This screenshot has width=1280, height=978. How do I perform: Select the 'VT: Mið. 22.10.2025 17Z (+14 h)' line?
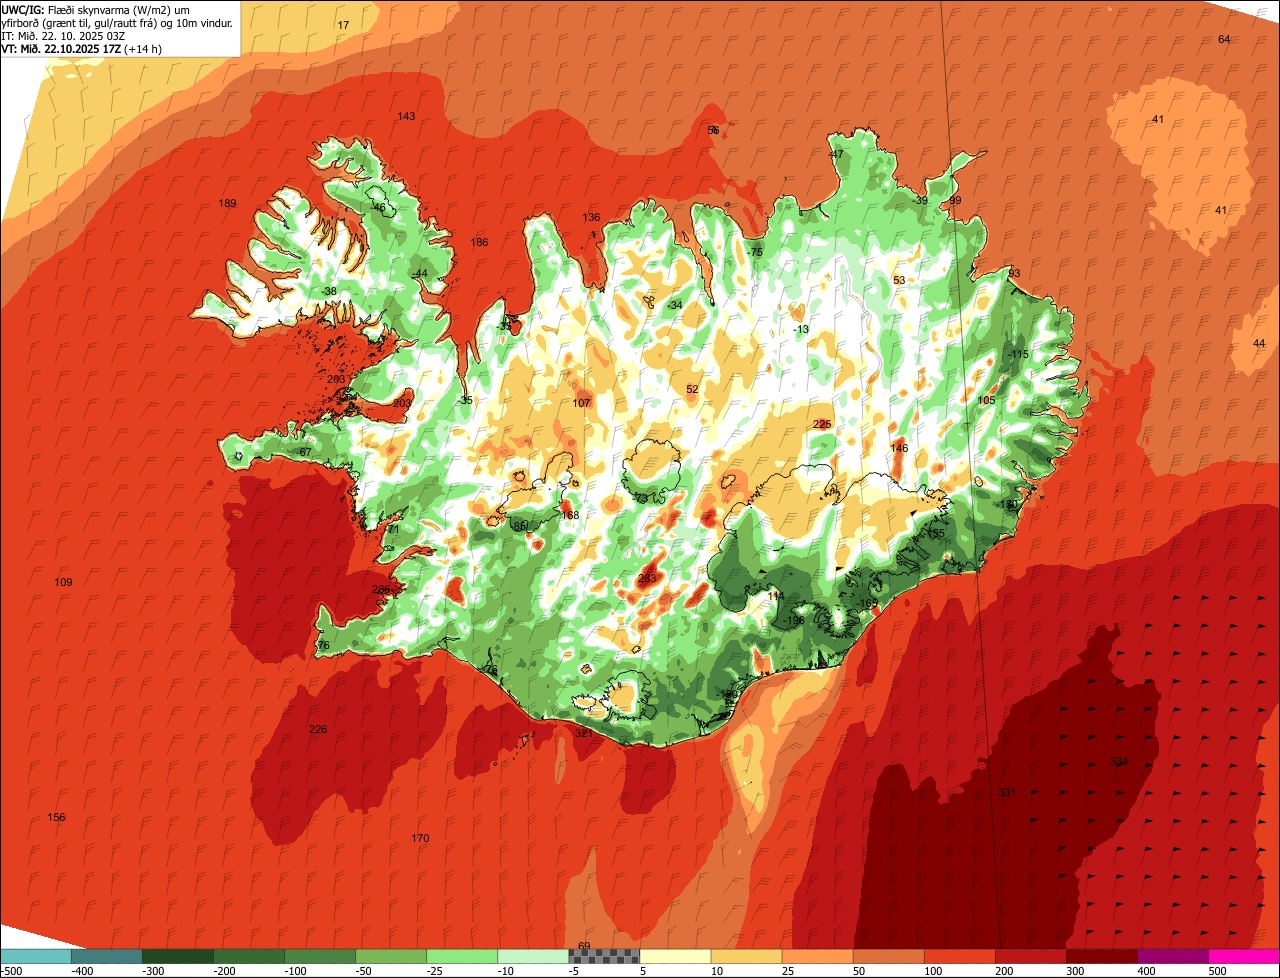coord(82,48)
